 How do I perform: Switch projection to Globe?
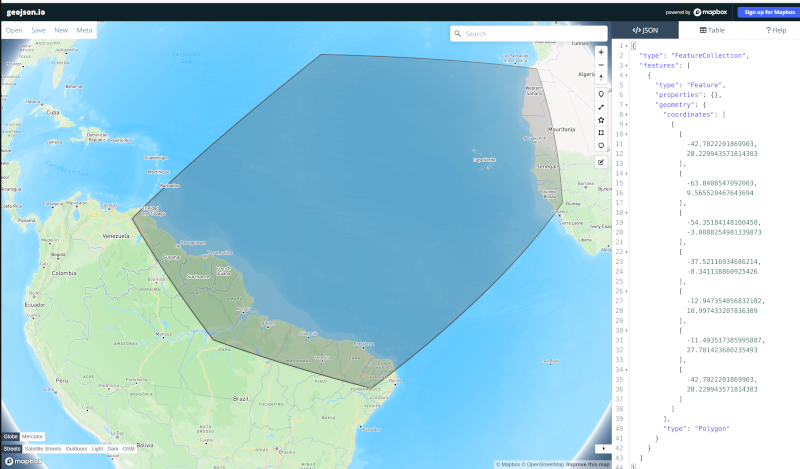[x=11, y=436]
